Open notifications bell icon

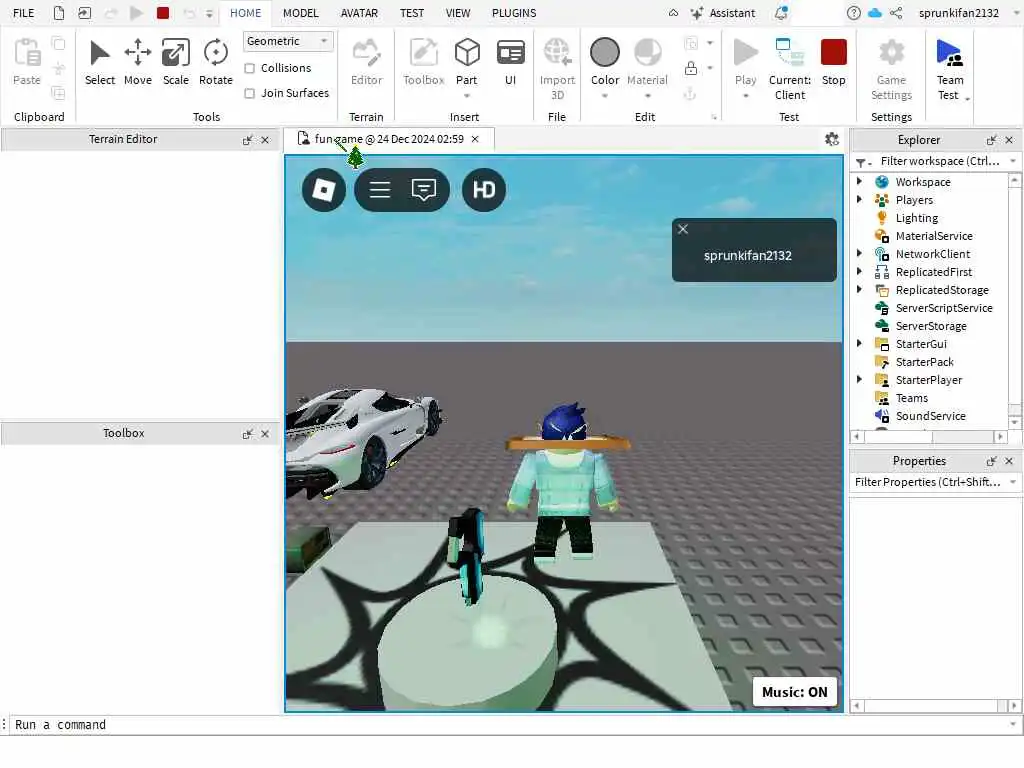point(781,13)
